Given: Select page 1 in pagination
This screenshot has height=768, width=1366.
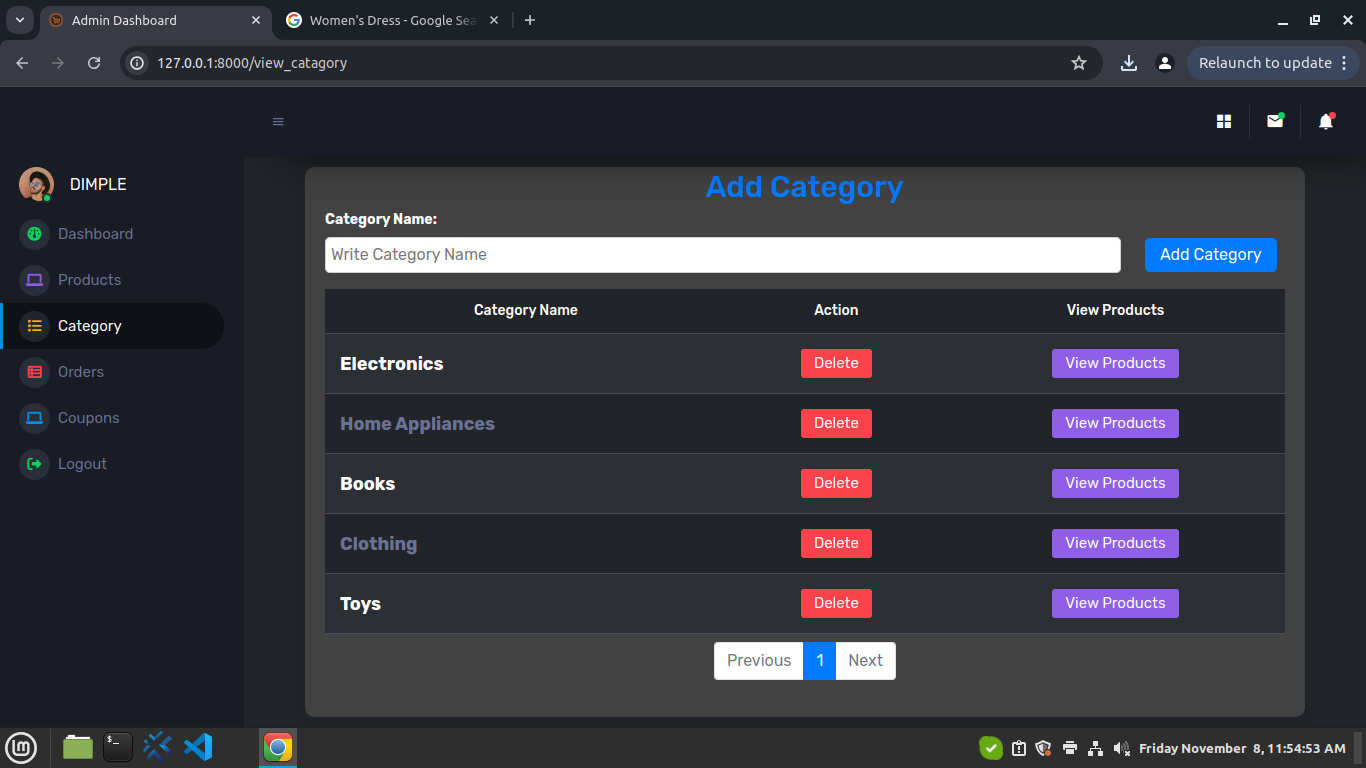Looking at the screenshot, I should (820, 661).
